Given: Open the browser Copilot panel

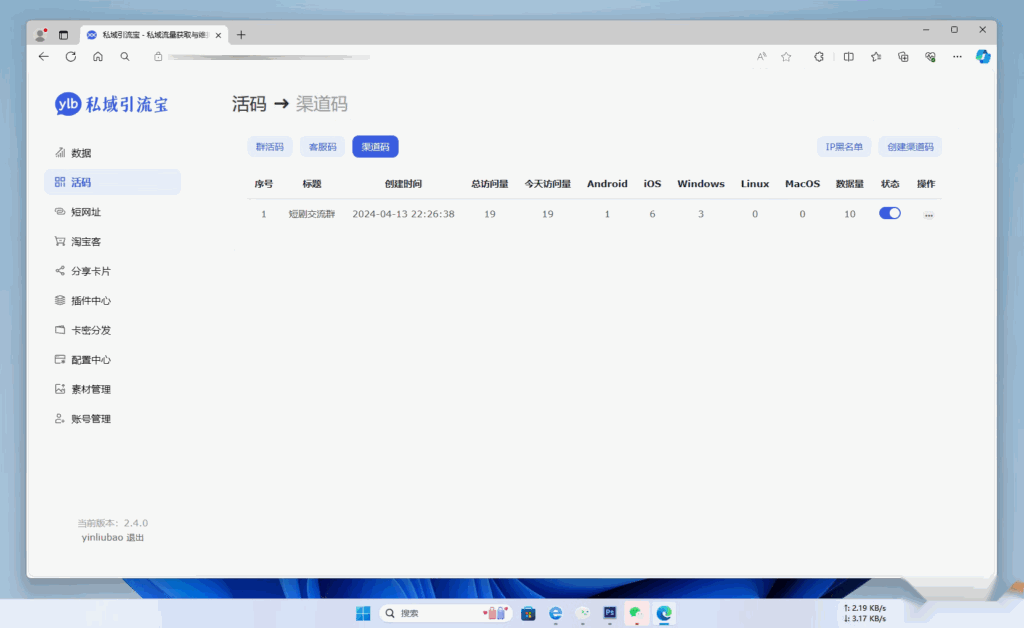Looking at the screenshot, I should [982, 57].
